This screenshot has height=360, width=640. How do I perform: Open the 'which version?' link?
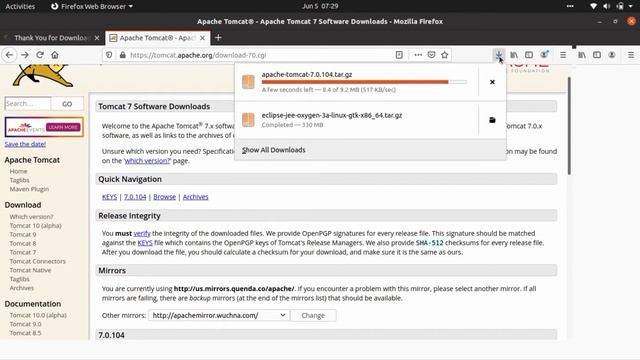(x=147, y=161)
